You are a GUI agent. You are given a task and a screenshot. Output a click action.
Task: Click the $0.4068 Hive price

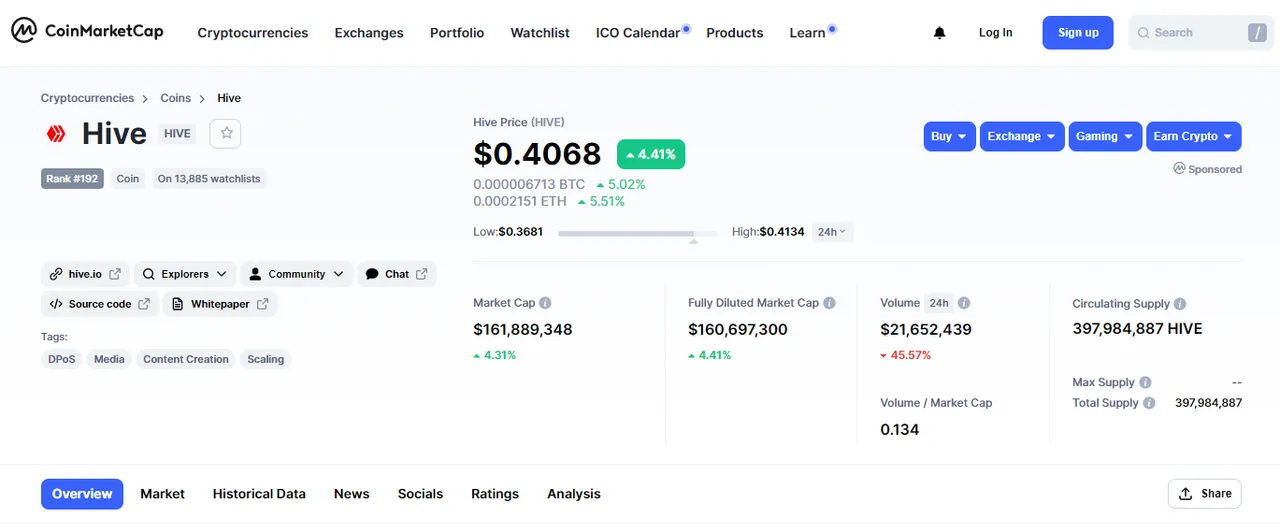(537, 154)
